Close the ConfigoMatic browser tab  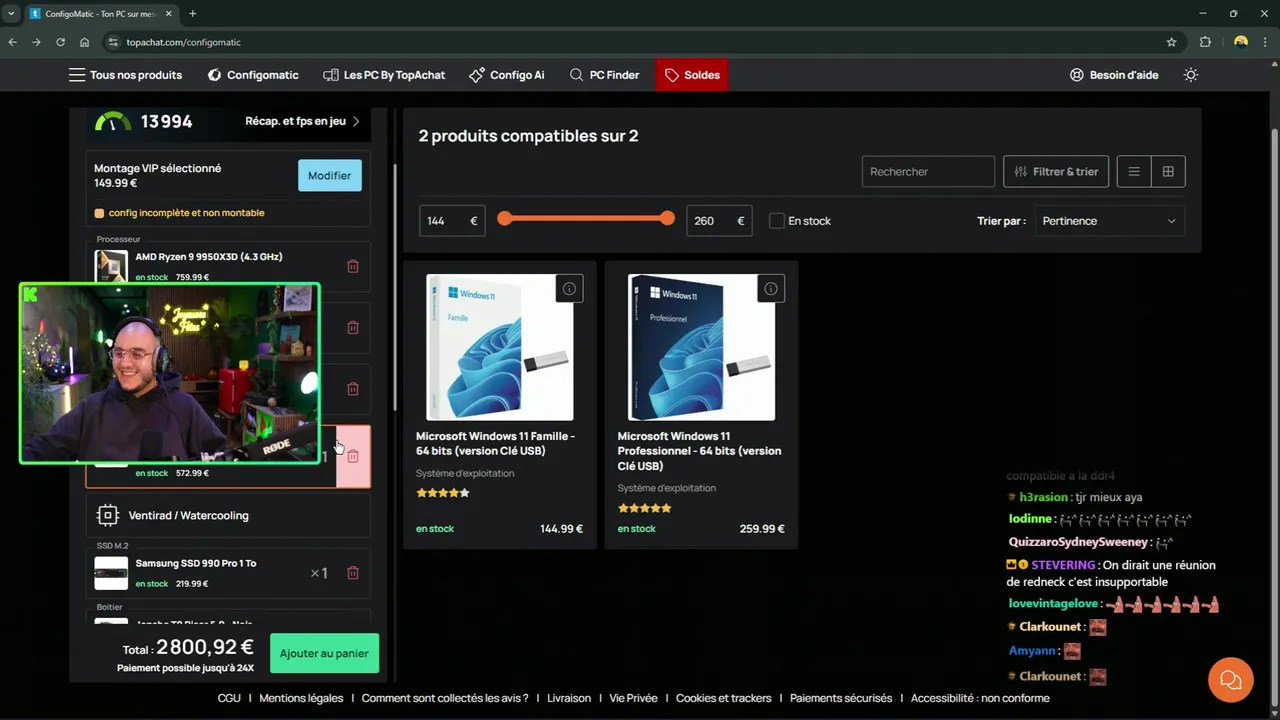168,14
